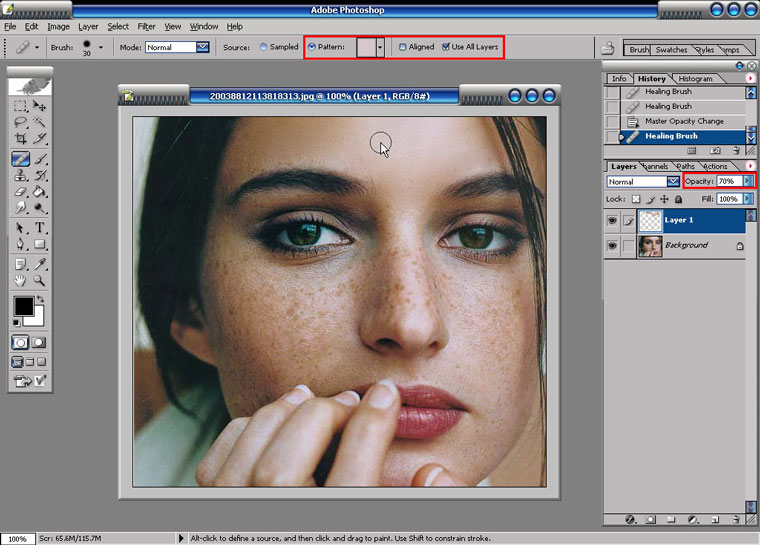Choose the Lasso tool

click(20, 122)
